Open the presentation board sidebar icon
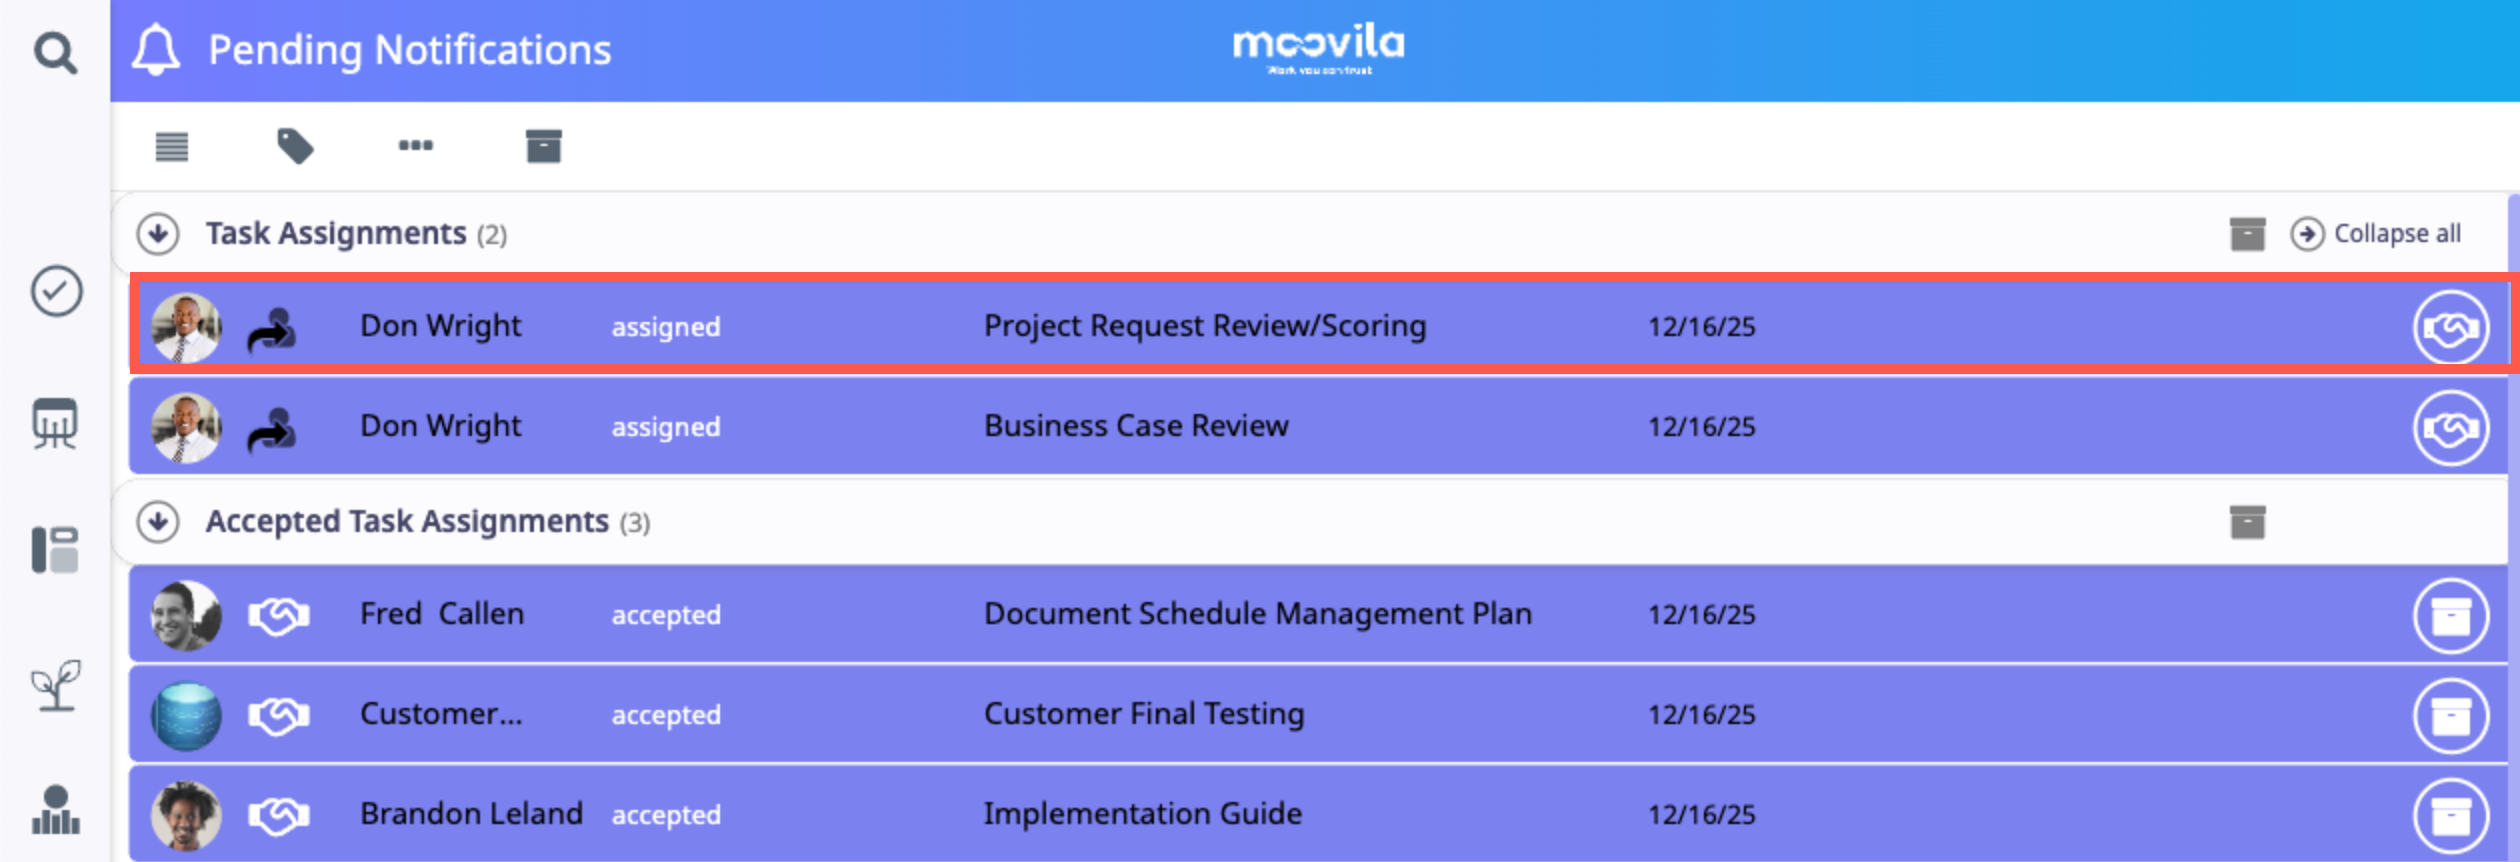Image resolution: width=2520 pixels, height=862 pixels. 55,424
